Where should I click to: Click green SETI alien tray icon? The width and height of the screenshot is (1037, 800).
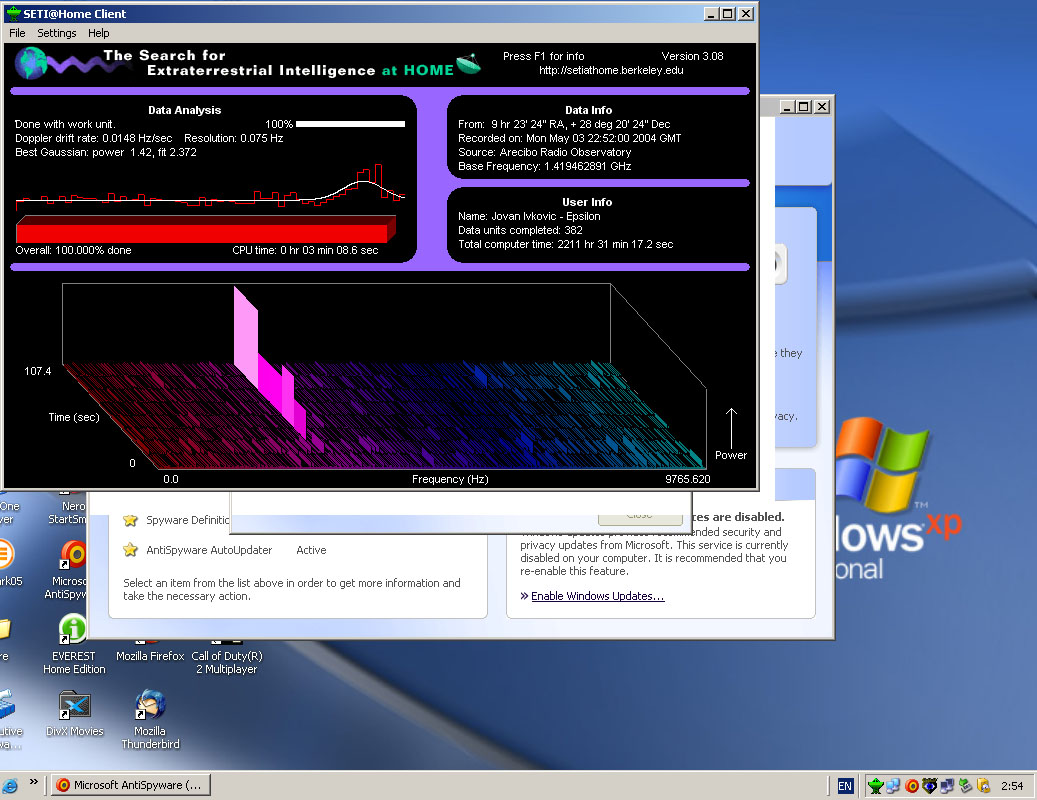(x=876, y=785)
